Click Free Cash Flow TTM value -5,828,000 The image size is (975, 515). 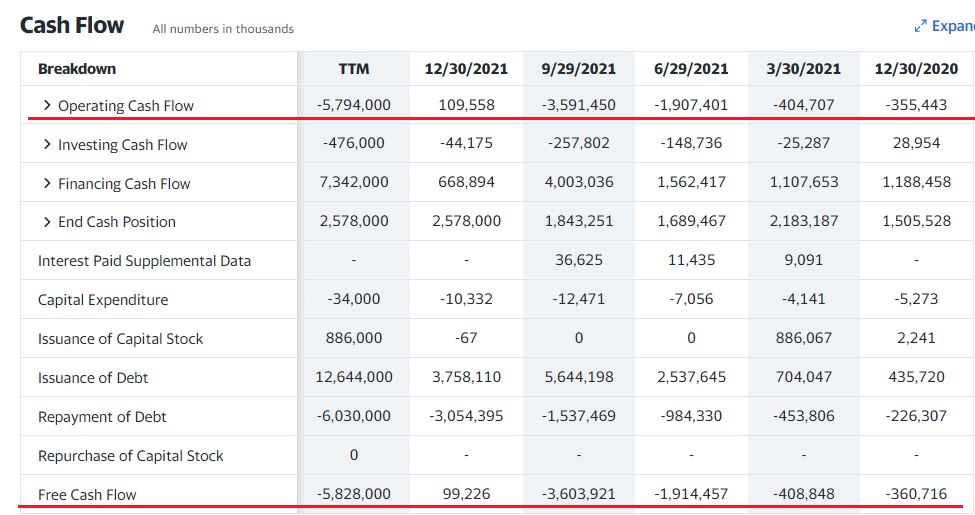[354, 494]
